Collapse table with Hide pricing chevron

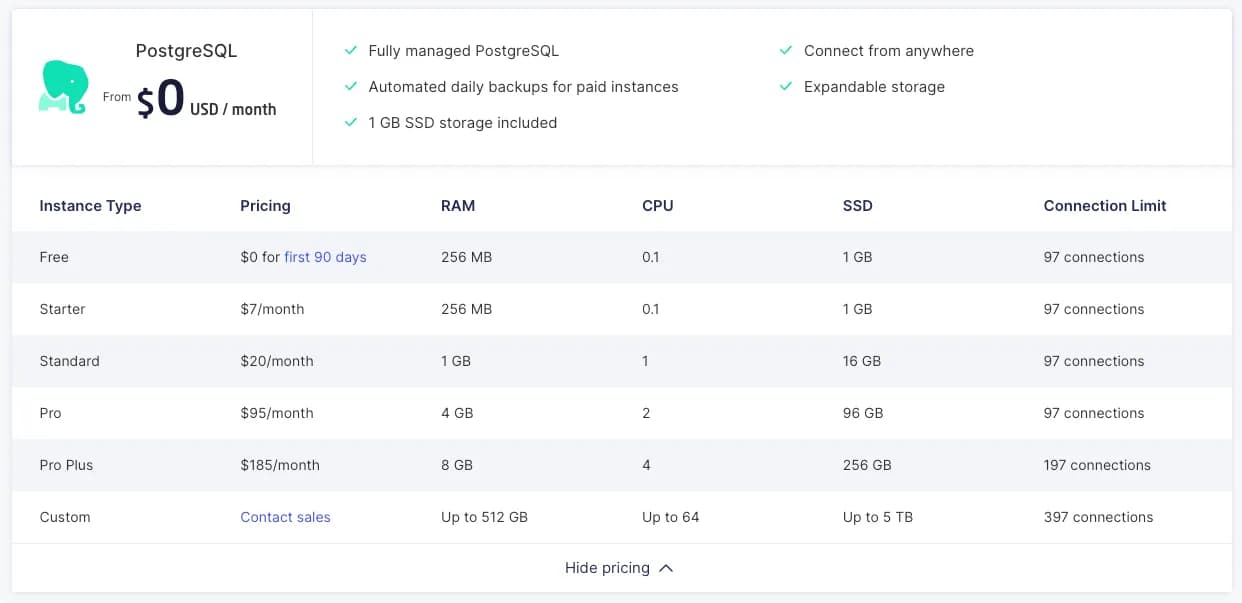[666, 568]
